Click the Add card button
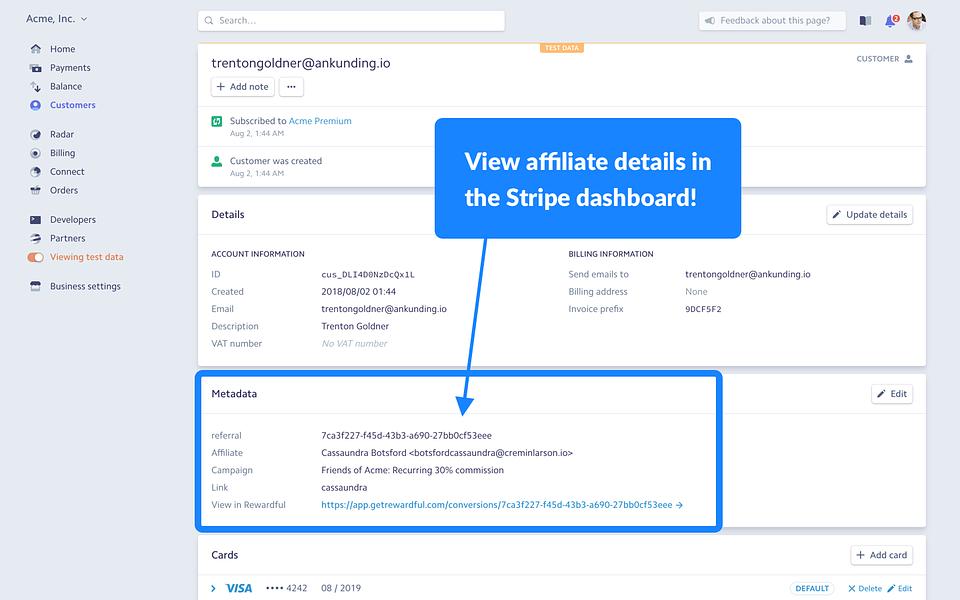 (x=882, y=555)
